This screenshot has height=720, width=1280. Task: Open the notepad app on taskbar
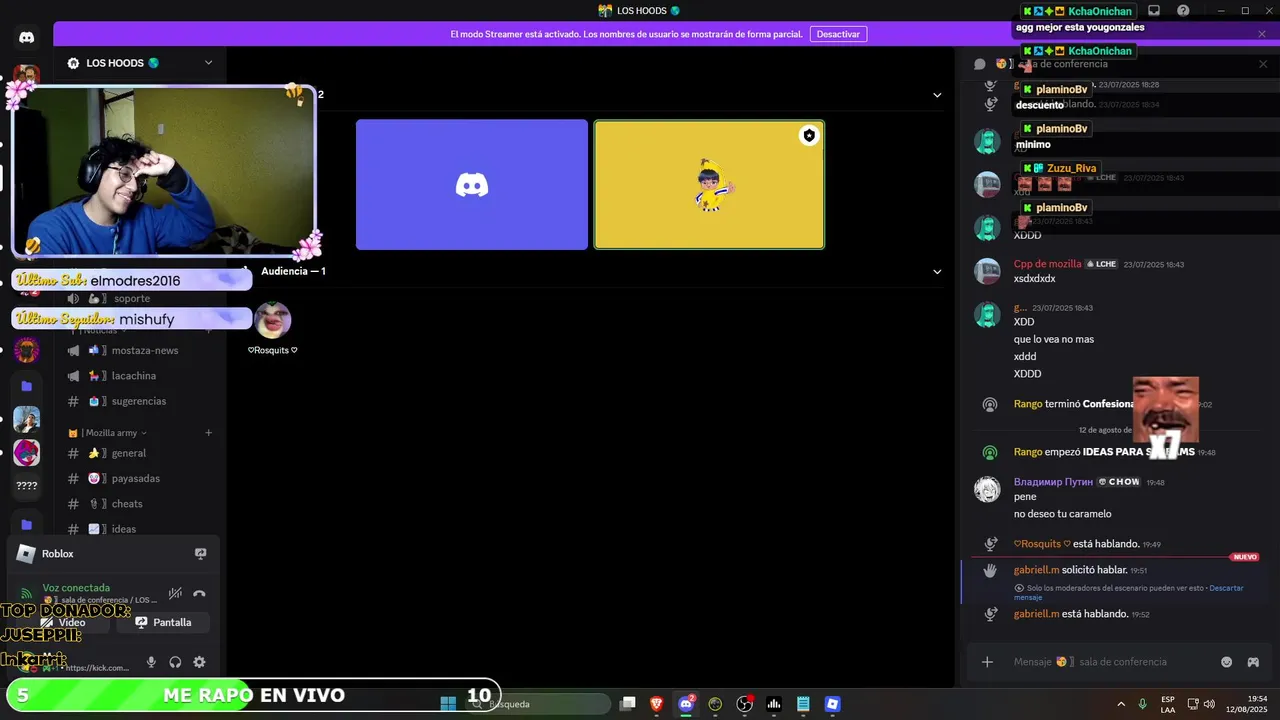pyautogui.click(x=803, y=704)
